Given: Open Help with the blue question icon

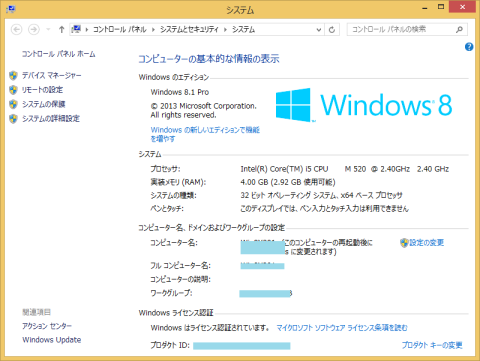Looking at the screenshot, I should point(469,47).
